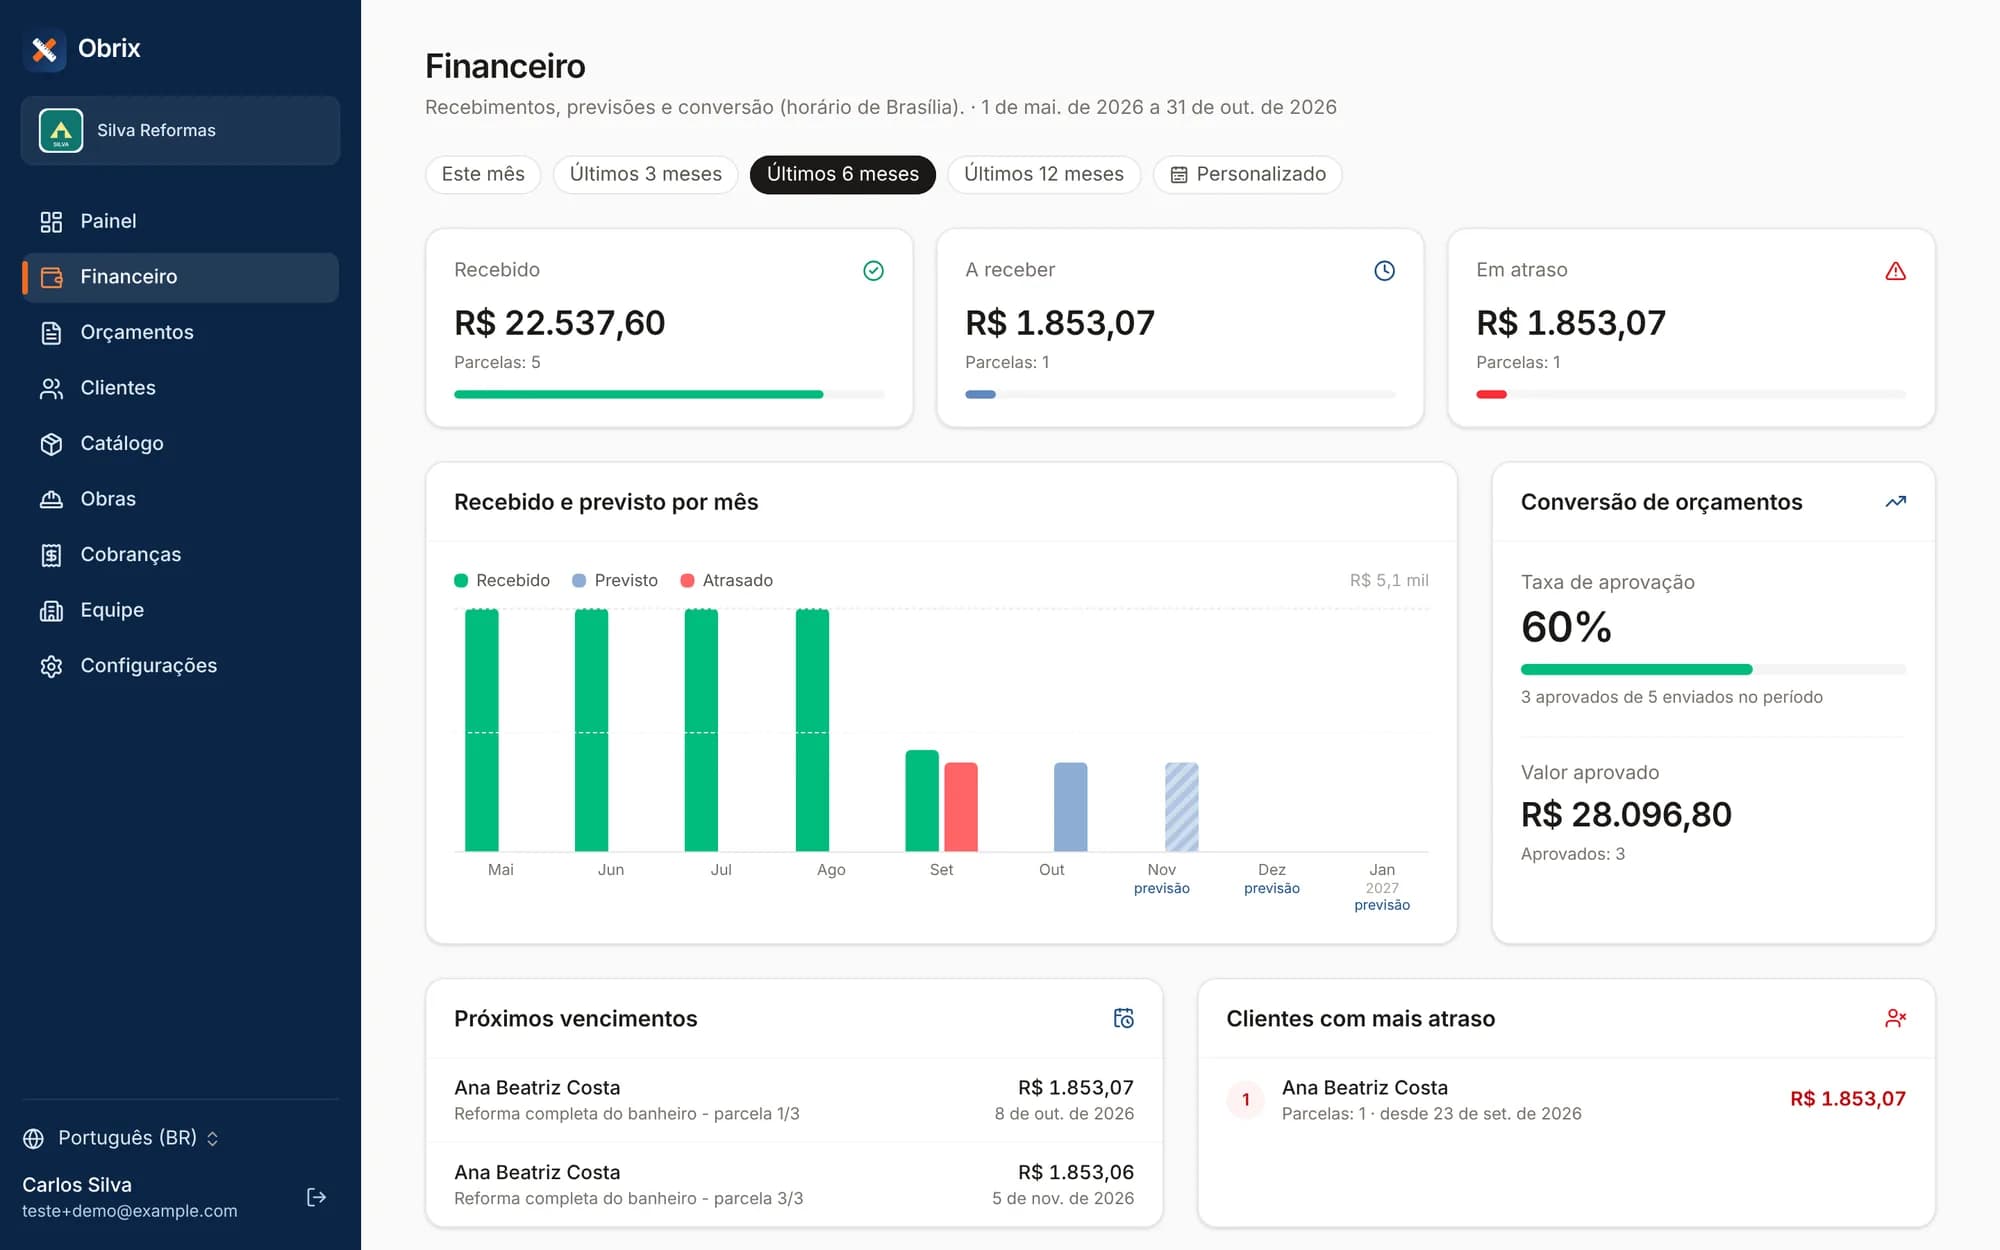Open Painel from the sidebar
2000x1250 pixels.
point(180,221)
